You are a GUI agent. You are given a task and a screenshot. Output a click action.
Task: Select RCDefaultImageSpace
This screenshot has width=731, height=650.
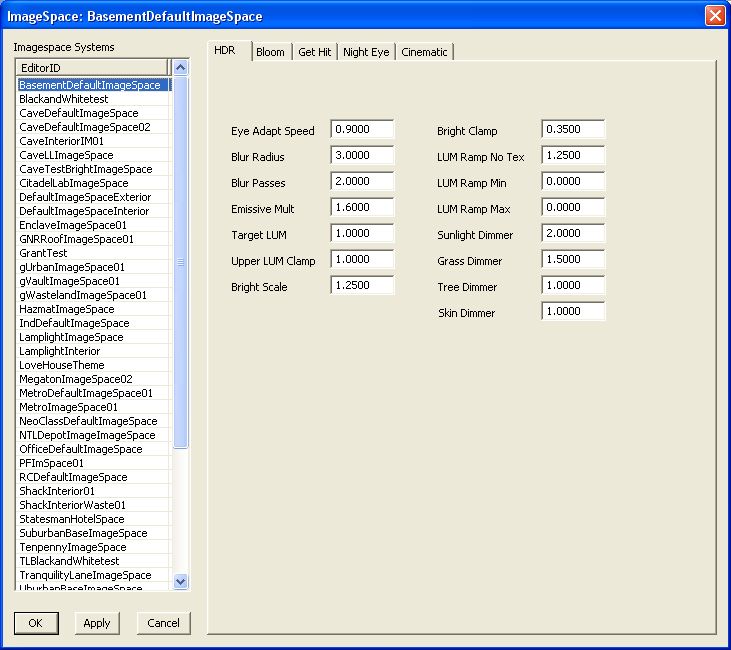pyautogui.click(x=93, y=477)
